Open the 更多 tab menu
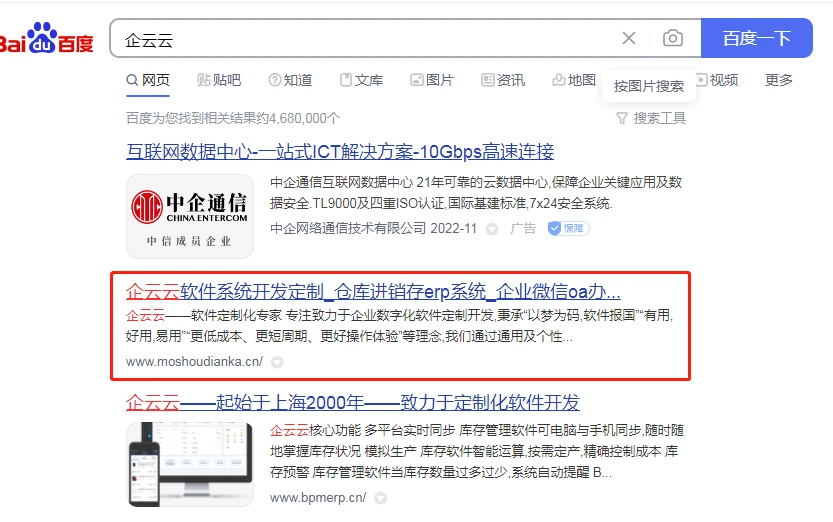The width and height of the screenshot is (833, 522). [778, 80]
